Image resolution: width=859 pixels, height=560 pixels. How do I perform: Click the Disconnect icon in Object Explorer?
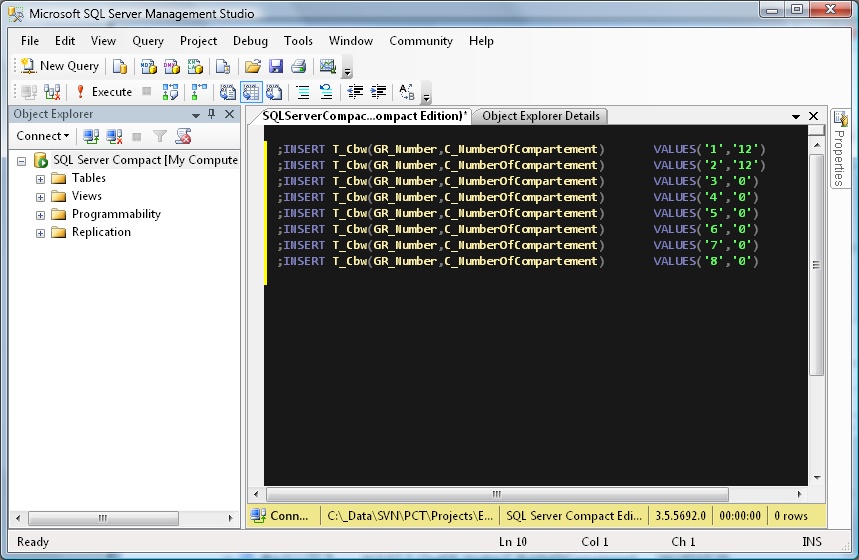click(x=114, y=136)
